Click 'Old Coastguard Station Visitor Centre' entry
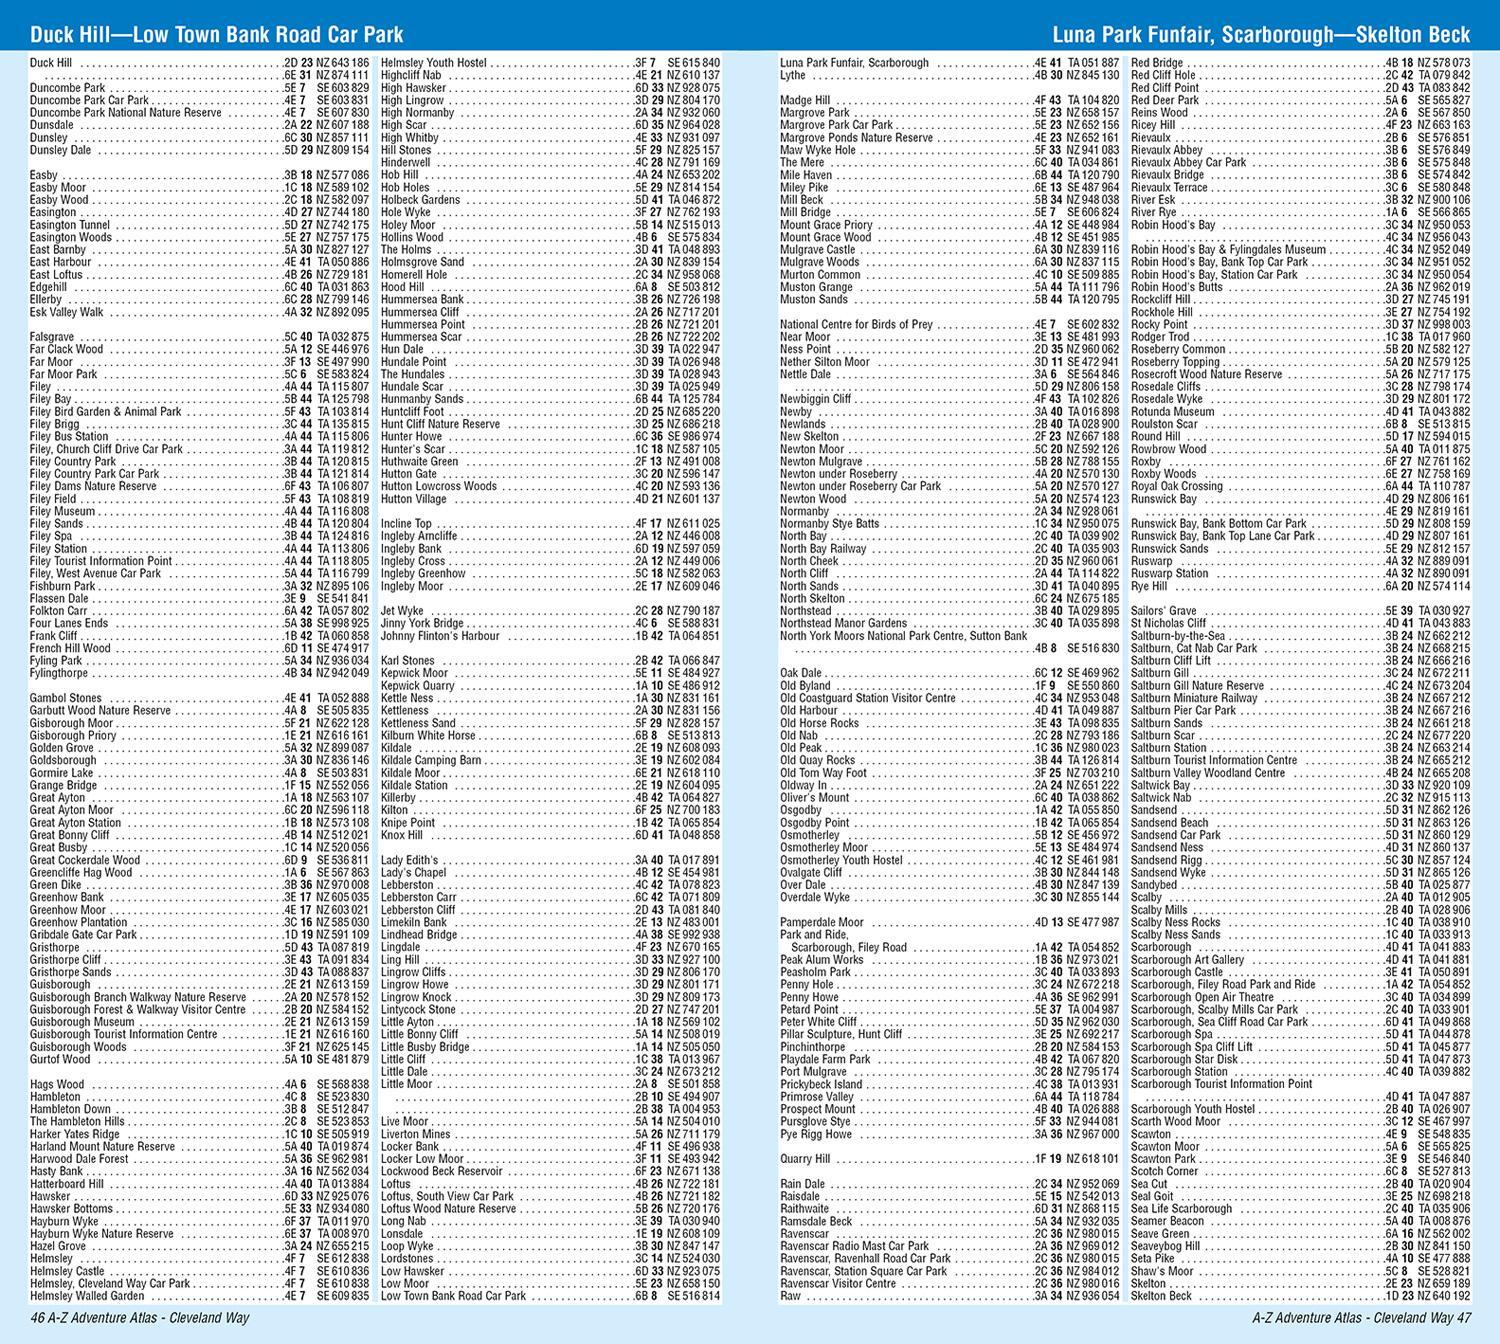 click(x=949, y=698)
